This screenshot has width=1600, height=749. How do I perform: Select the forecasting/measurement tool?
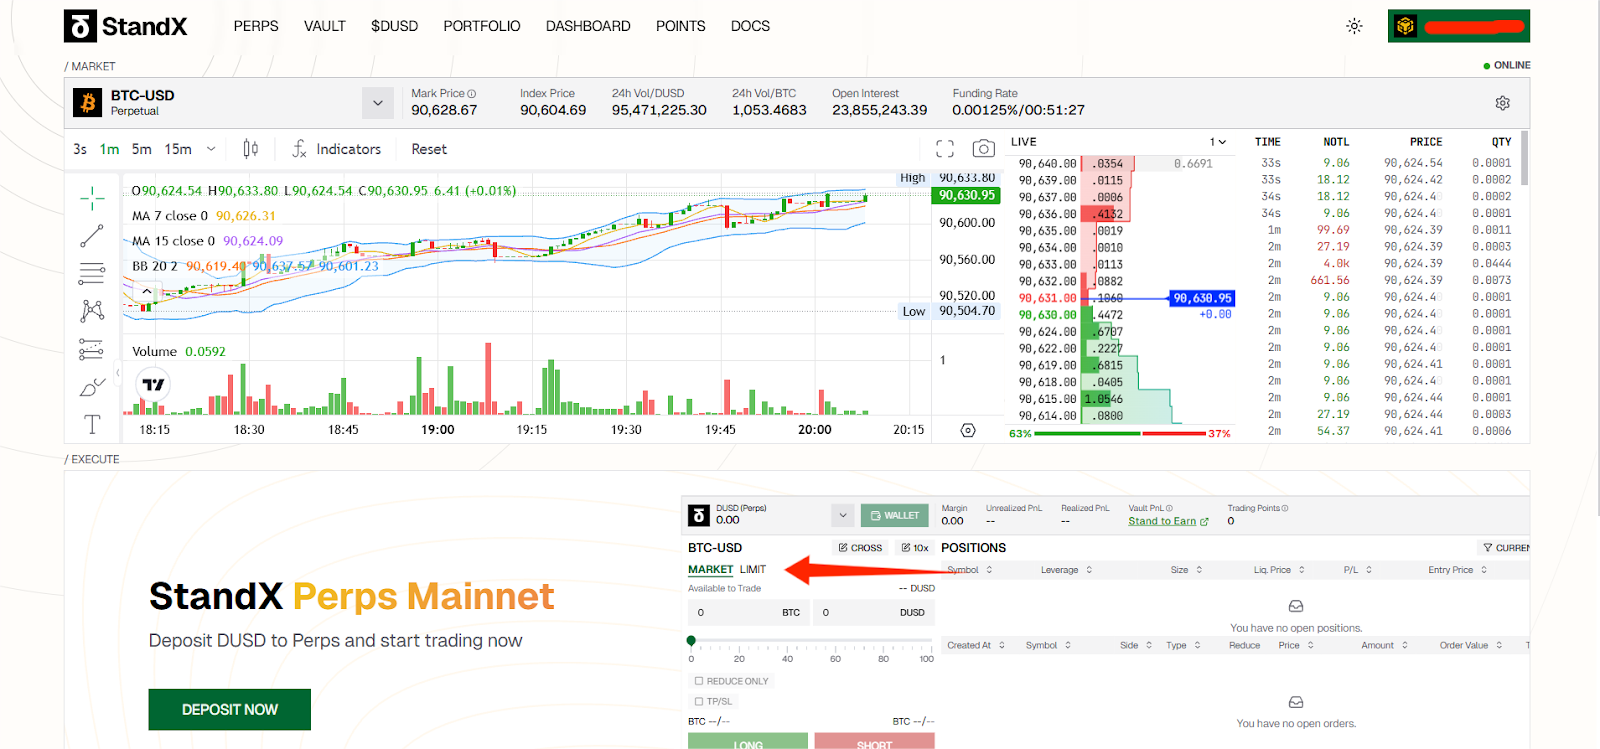click(x=91, y=349)
